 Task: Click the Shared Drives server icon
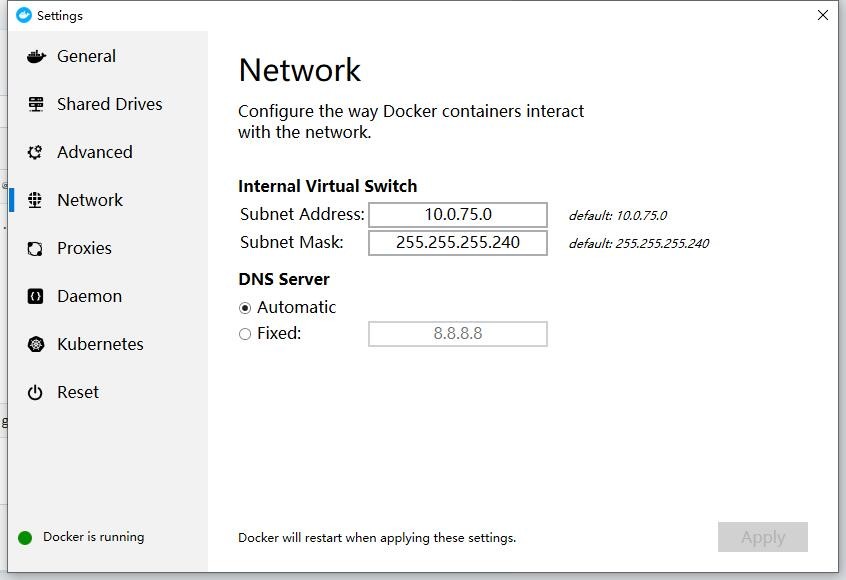tap(36, 104)
